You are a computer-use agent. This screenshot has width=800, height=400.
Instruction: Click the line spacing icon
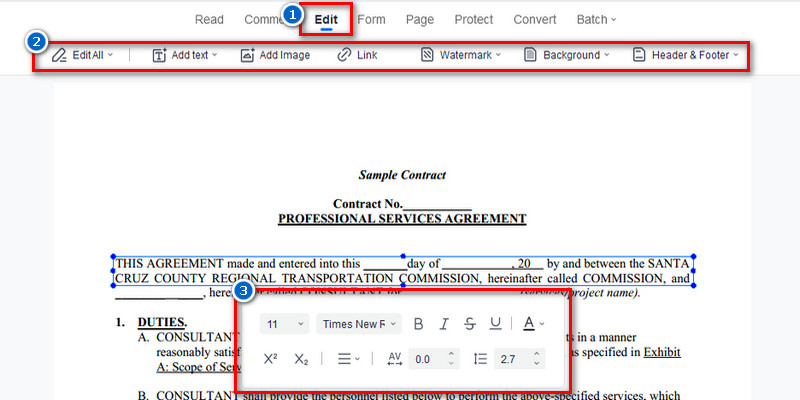click(480, 359)
